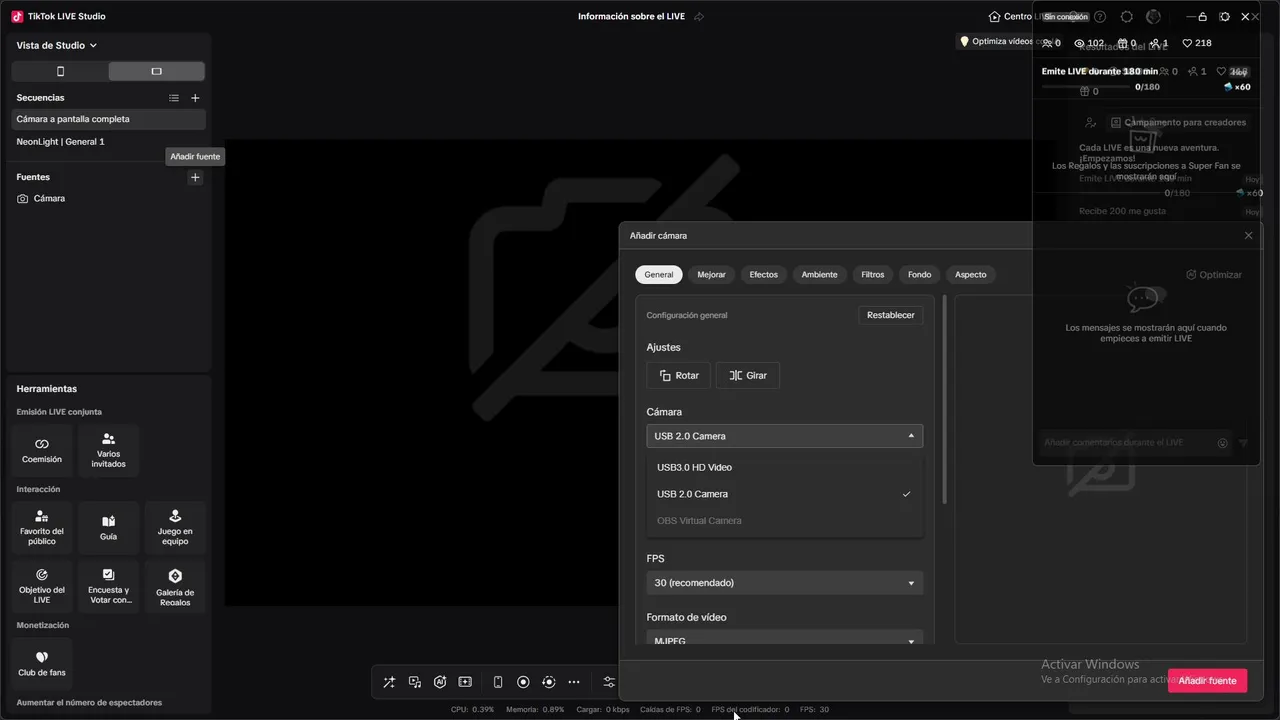Open the Encuesta y Votar tool
The height and width of the screenshot is (720, 1280).
tap(108, 586)
